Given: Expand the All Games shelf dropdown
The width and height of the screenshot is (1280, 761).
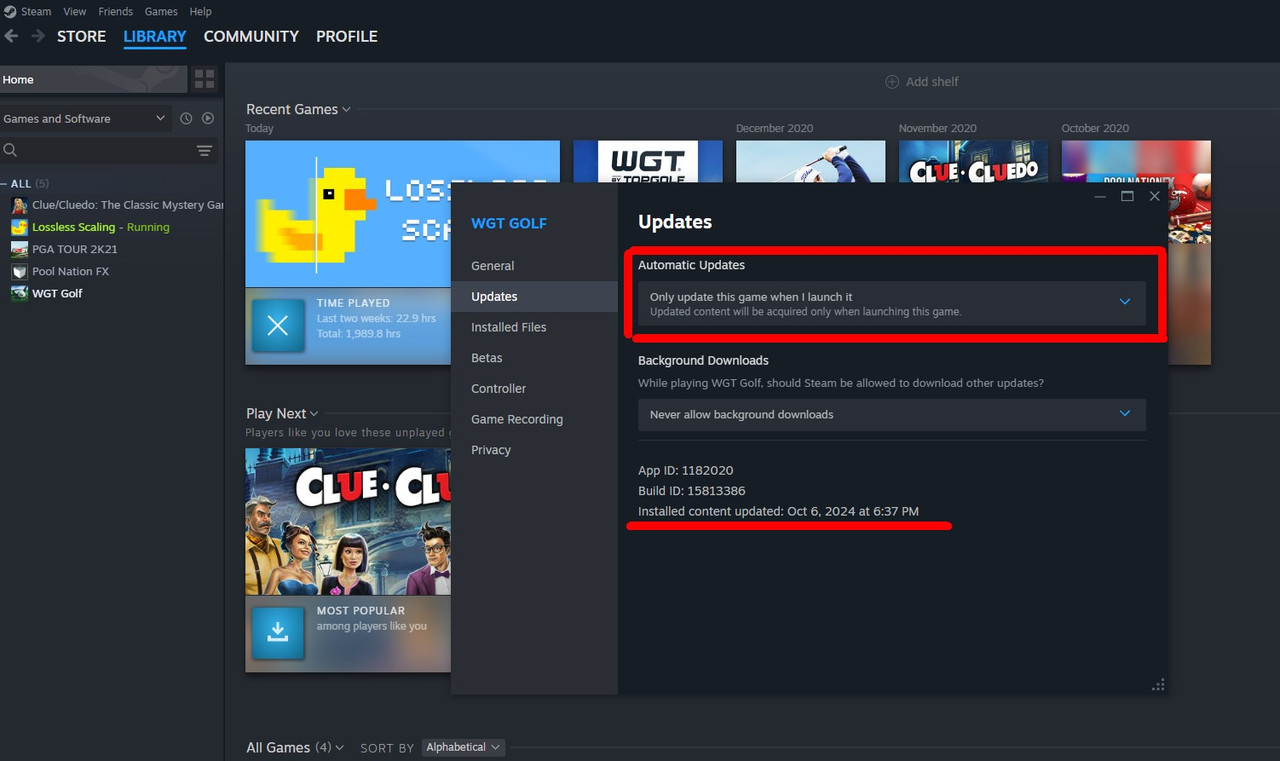Looking at the screenshot, I should [x=295, y=747].
